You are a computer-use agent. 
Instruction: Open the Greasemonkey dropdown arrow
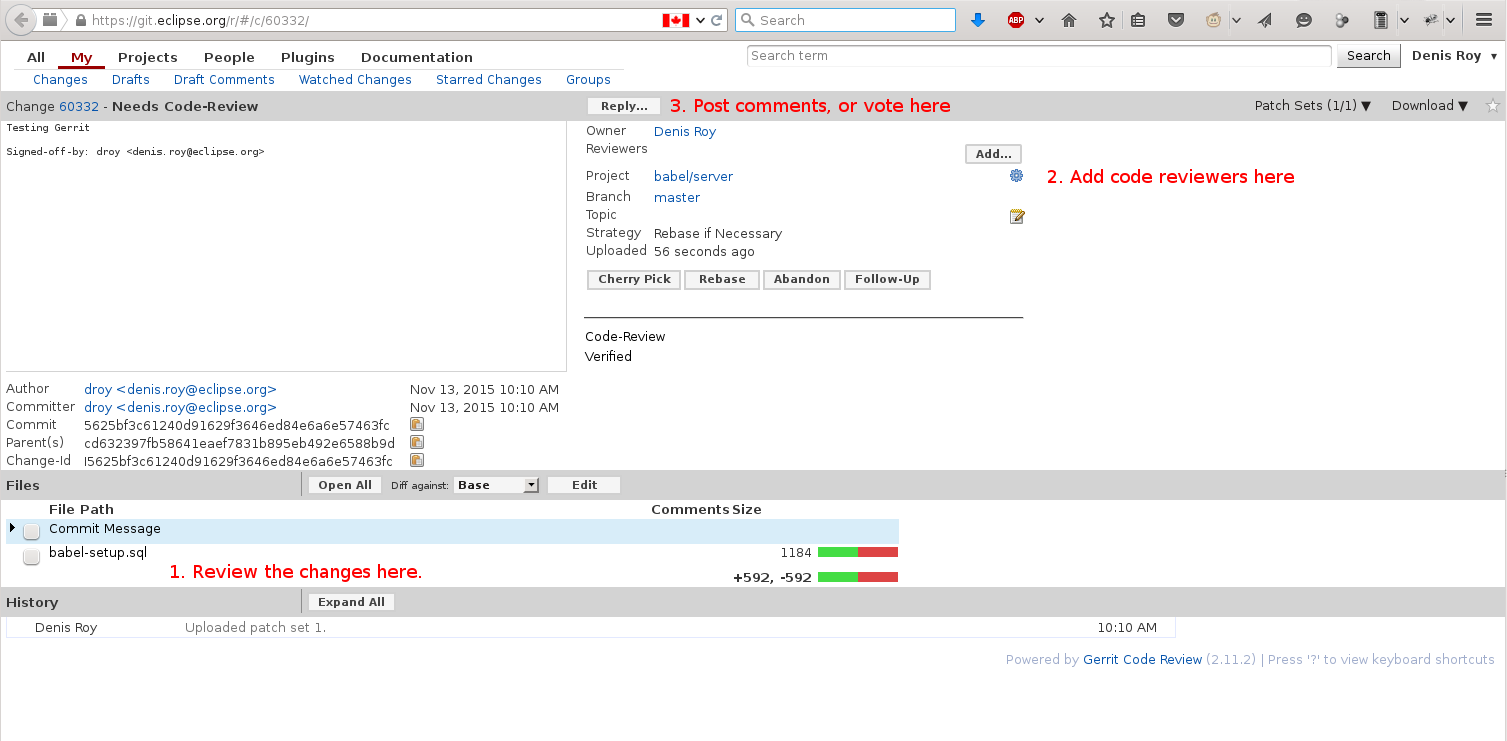click(1237, 20)
